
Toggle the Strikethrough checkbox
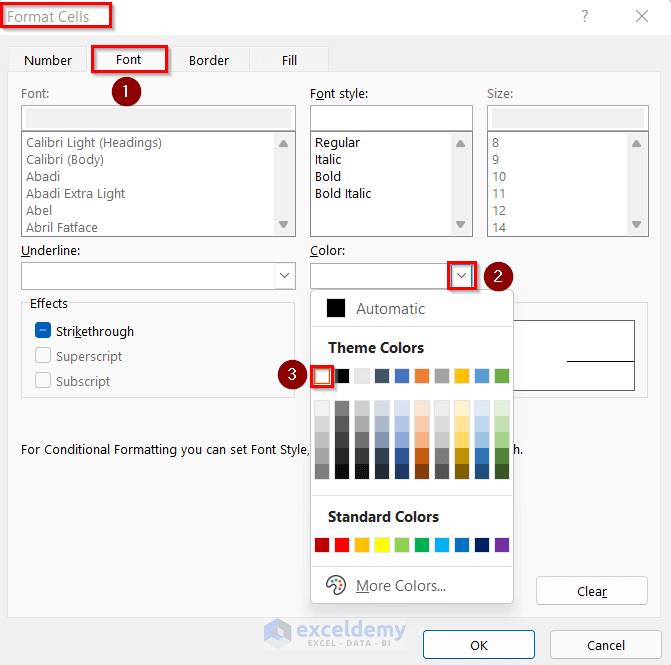[x=43, y=330]
